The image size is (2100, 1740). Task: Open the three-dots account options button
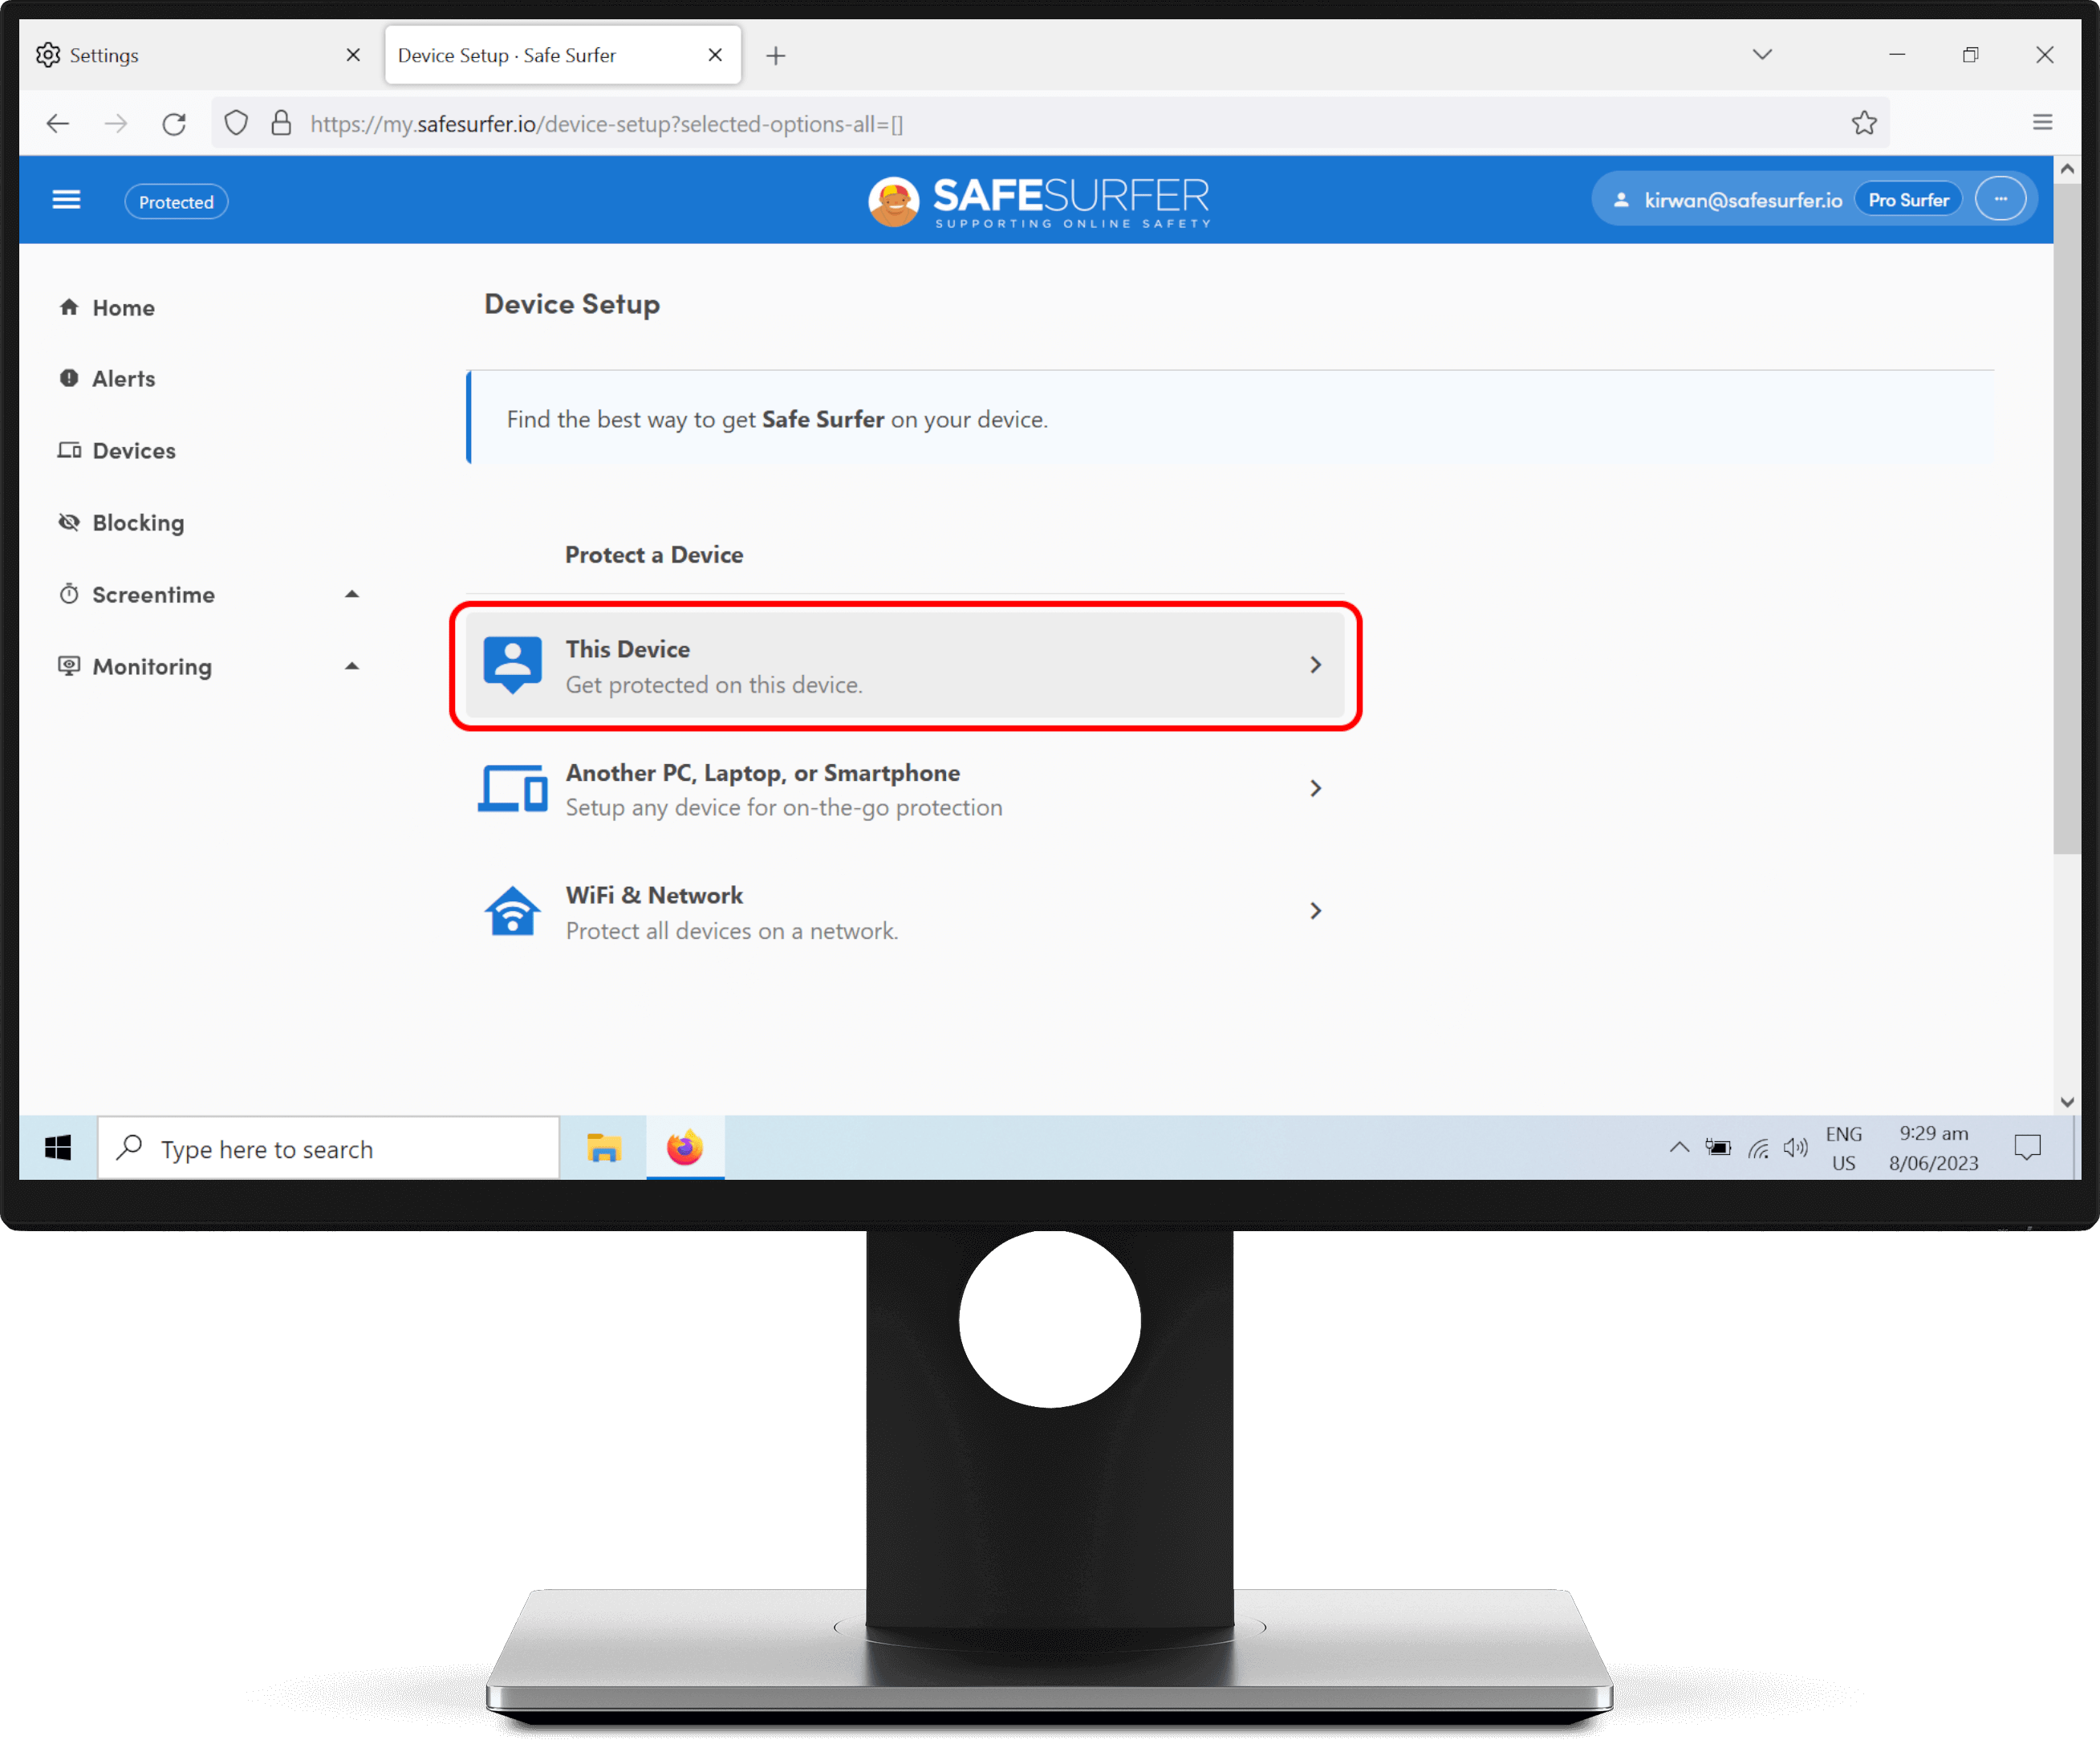click(x=2000, y=200)
